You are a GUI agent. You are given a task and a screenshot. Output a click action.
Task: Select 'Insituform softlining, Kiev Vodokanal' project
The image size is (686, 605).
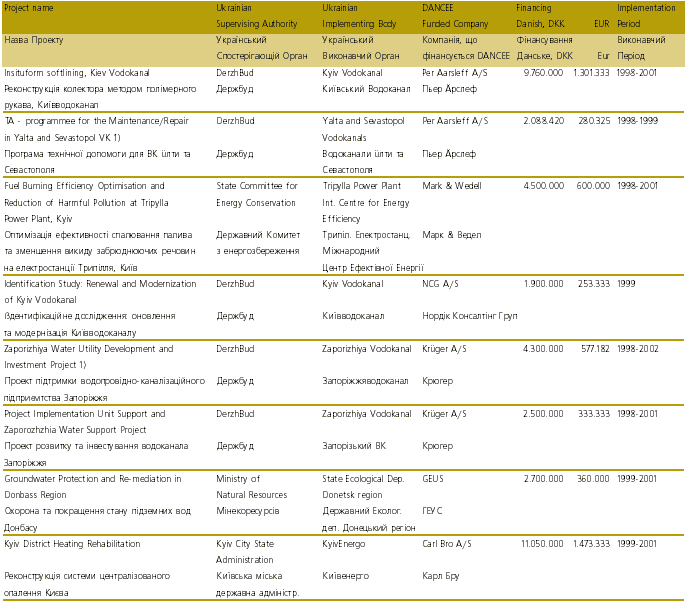[77, 73]
